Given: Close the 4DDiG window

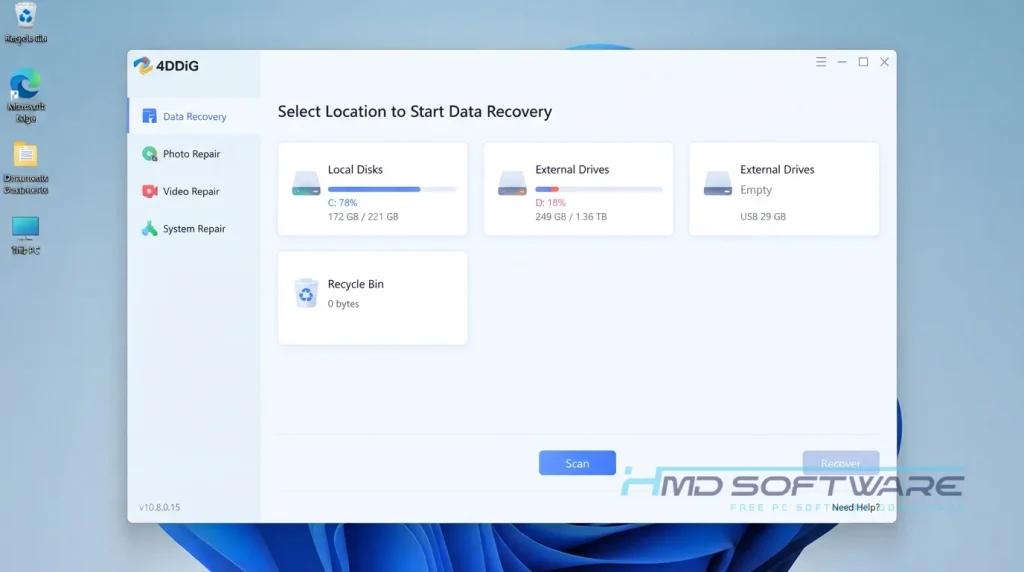Looking at the screenshot, I should [884, 61].
